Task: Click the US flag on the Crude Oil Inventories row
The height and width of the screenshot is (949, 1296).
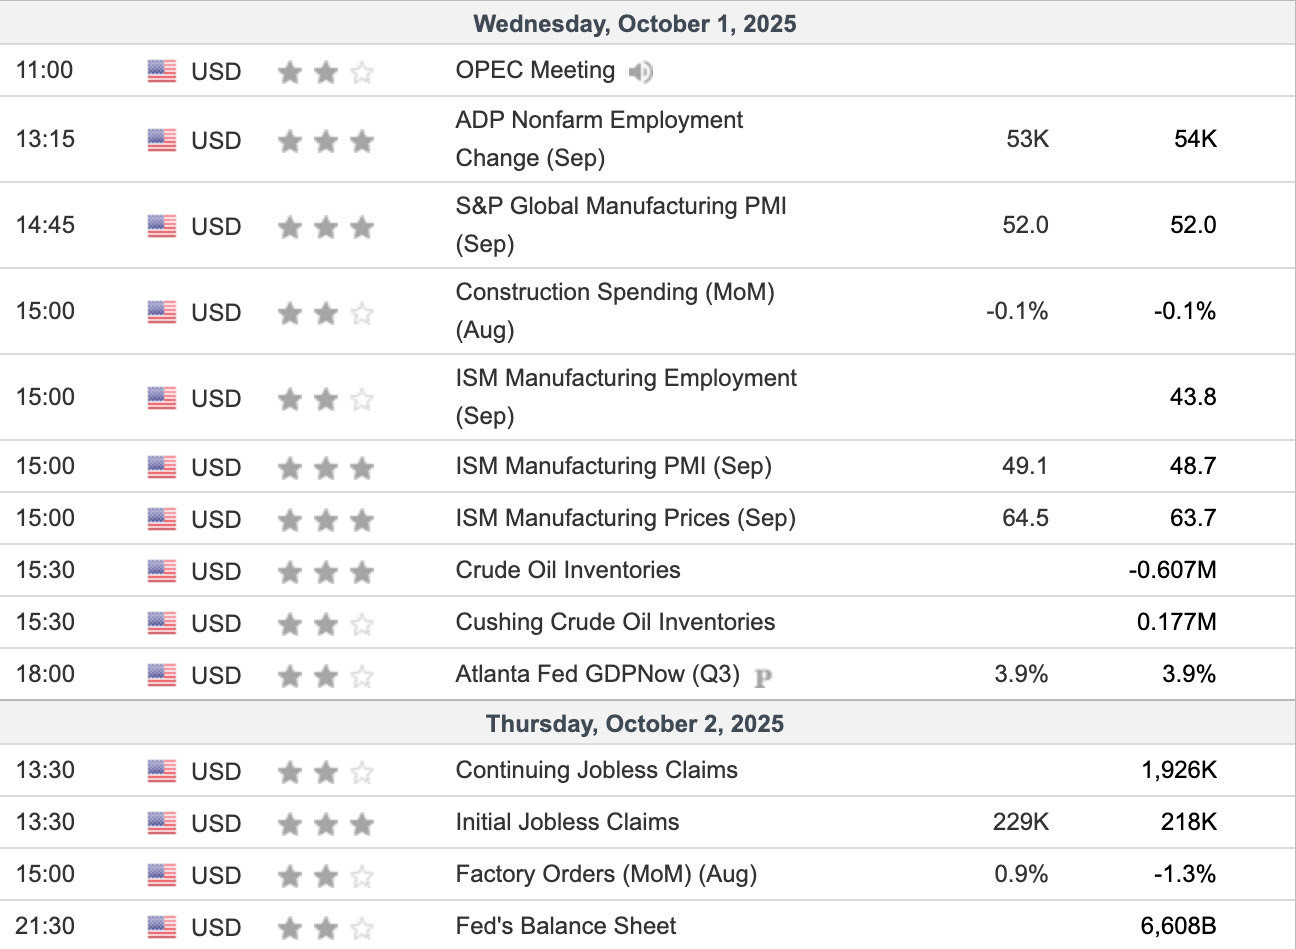Action: 162,571
